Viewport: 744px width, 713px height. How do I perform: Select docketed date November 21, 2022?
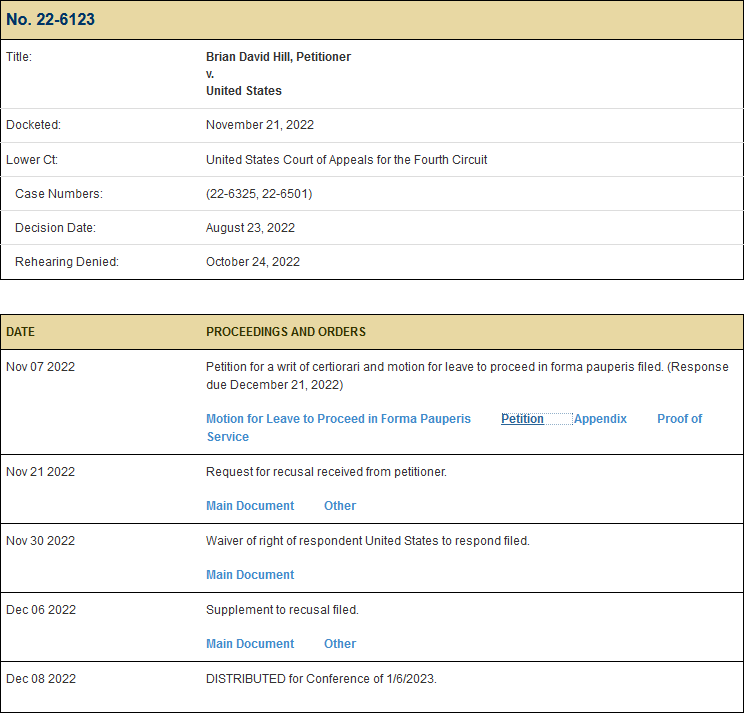pyautogui.click(x=260, y=125)
